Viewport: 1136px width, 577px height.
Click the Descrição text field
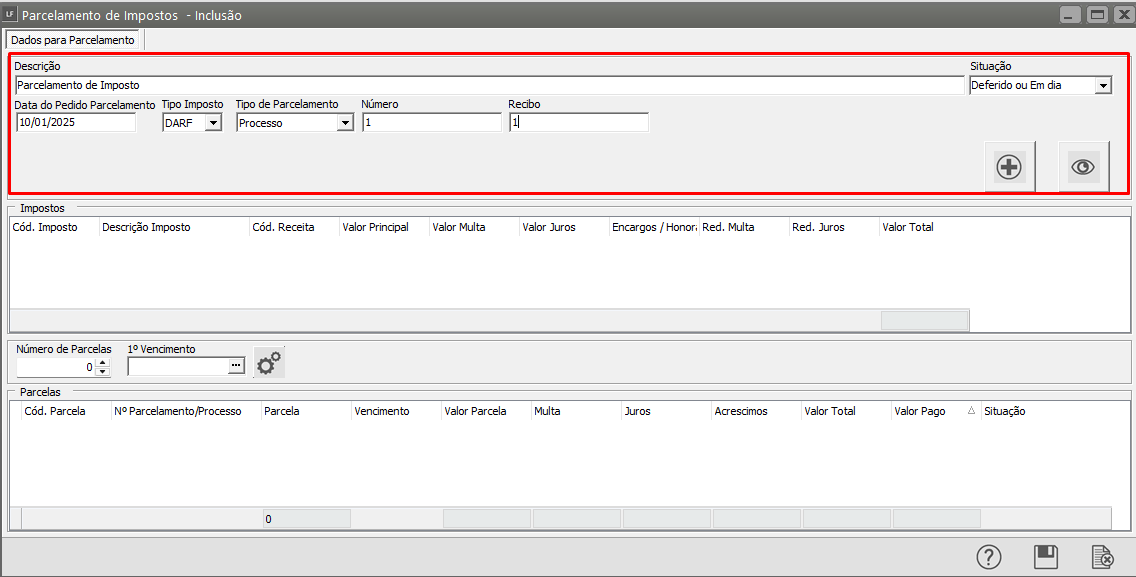click(489, 86)
